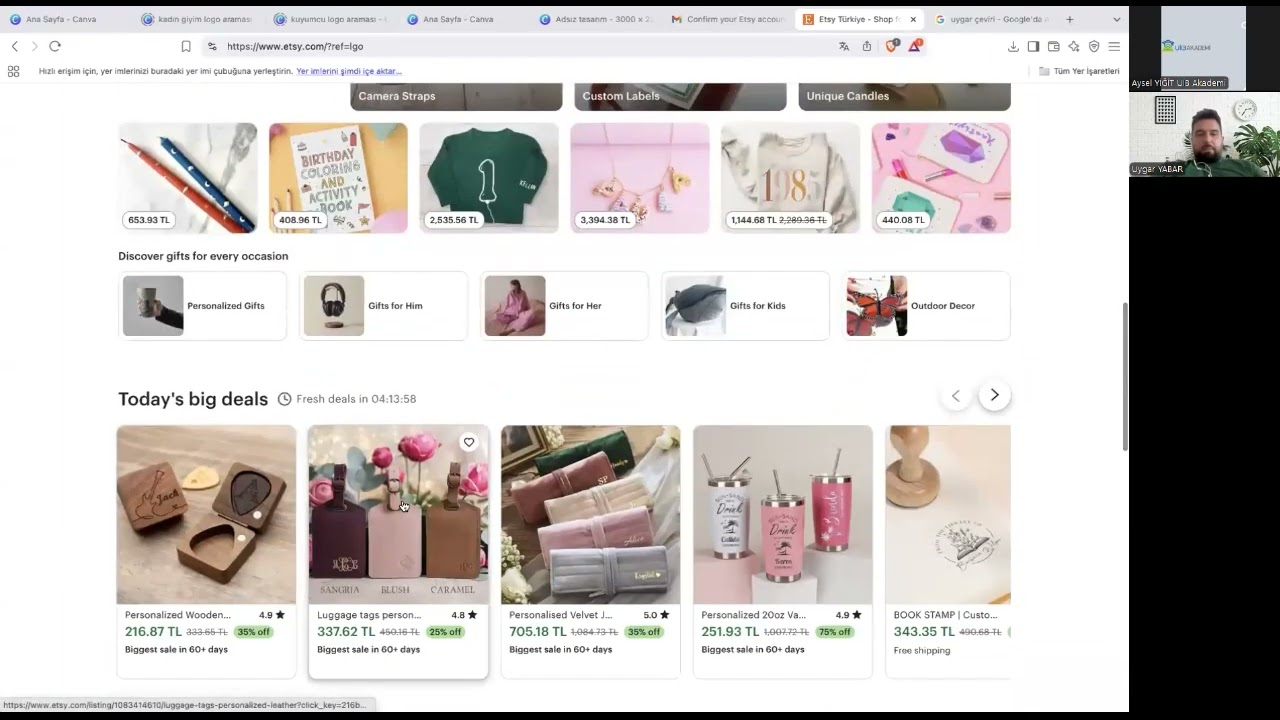Image resolution: width=1280 pixels, height=720 pixels.
Task: Open Outdoor Decor card
Action: tap(926, 306)
